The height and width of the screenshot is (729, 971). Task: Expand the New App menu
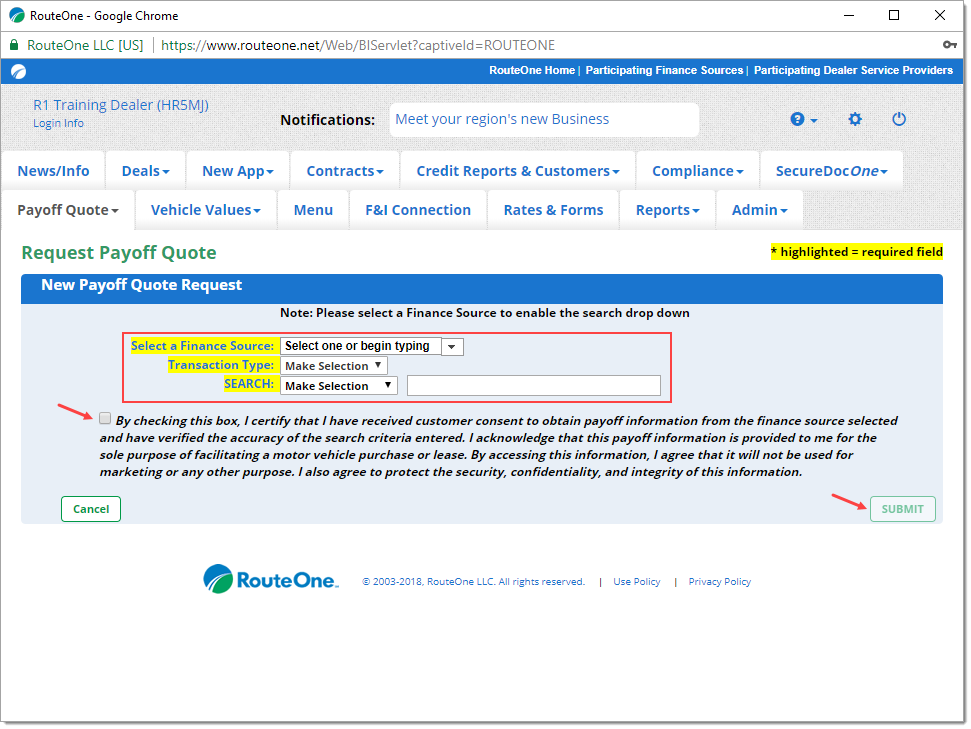pyautogui.click(x=238, y=171)
